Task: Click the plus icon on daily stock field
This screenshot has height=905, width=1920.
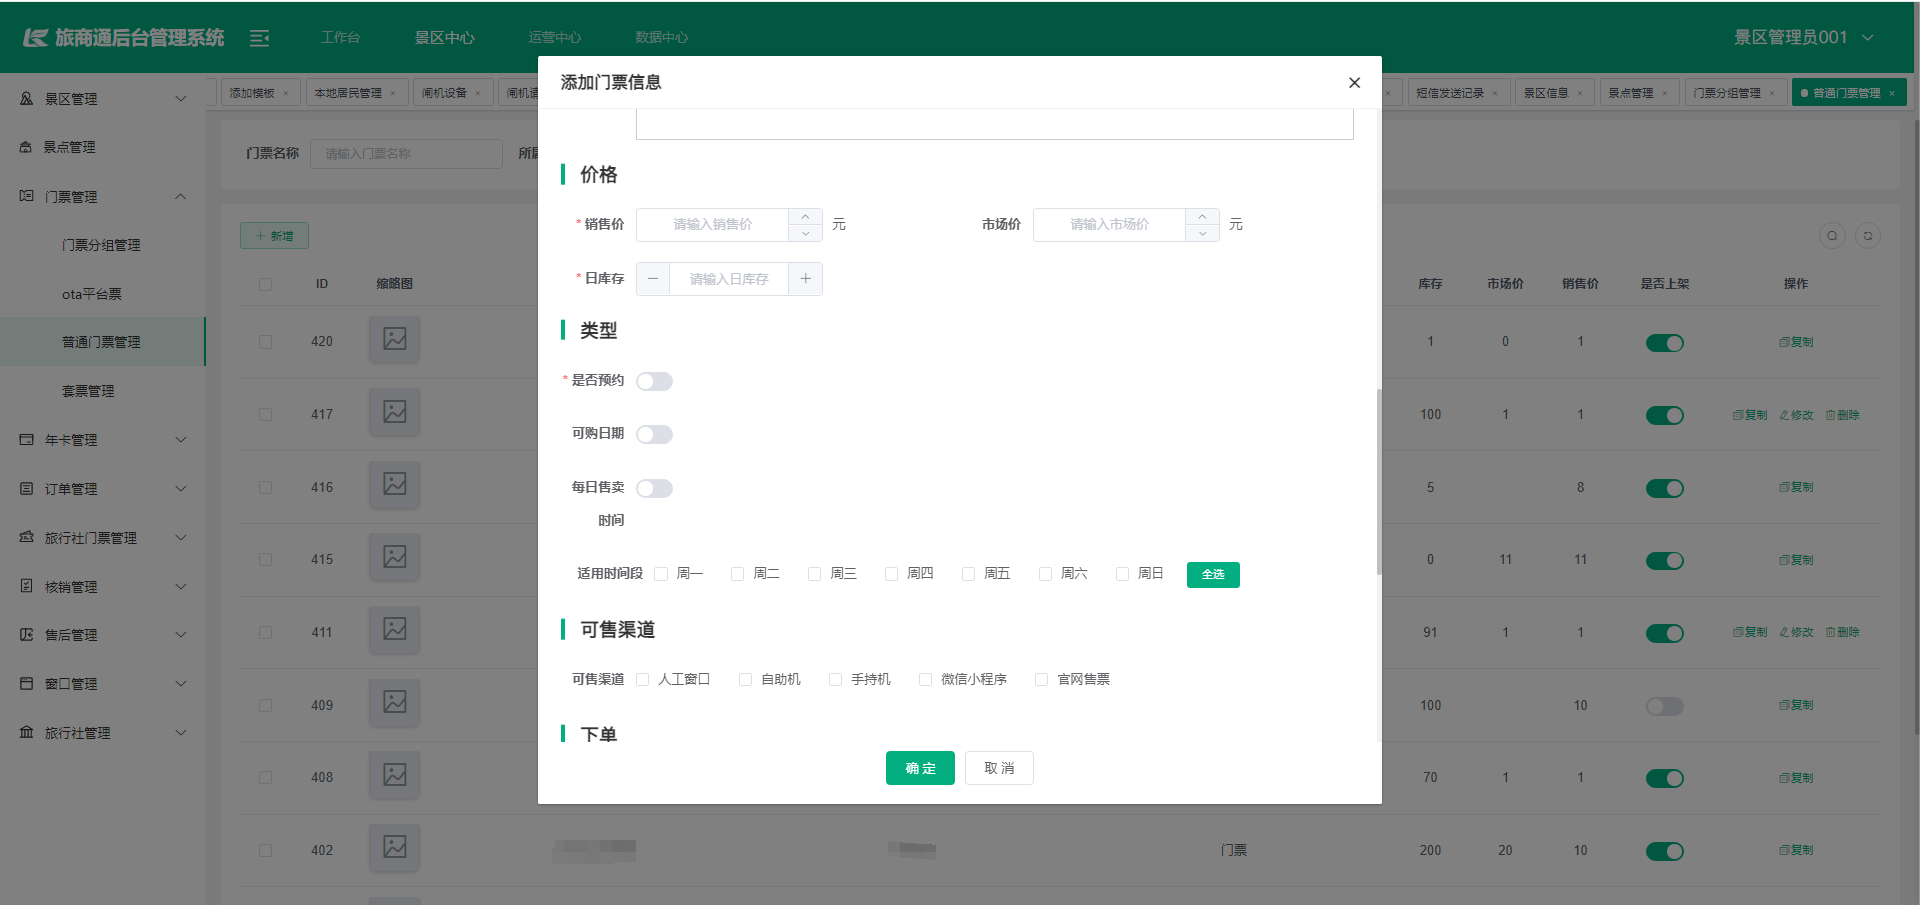Action: pos(805,279)
